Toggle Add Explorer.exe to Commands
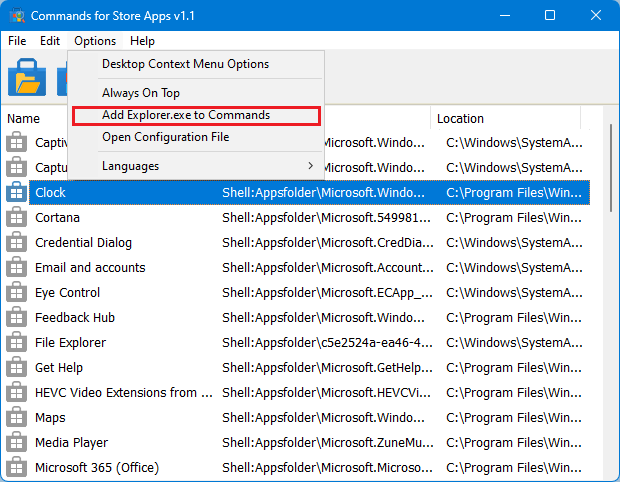The width and height of the screenshot is (620, 482). pos(186,115)
